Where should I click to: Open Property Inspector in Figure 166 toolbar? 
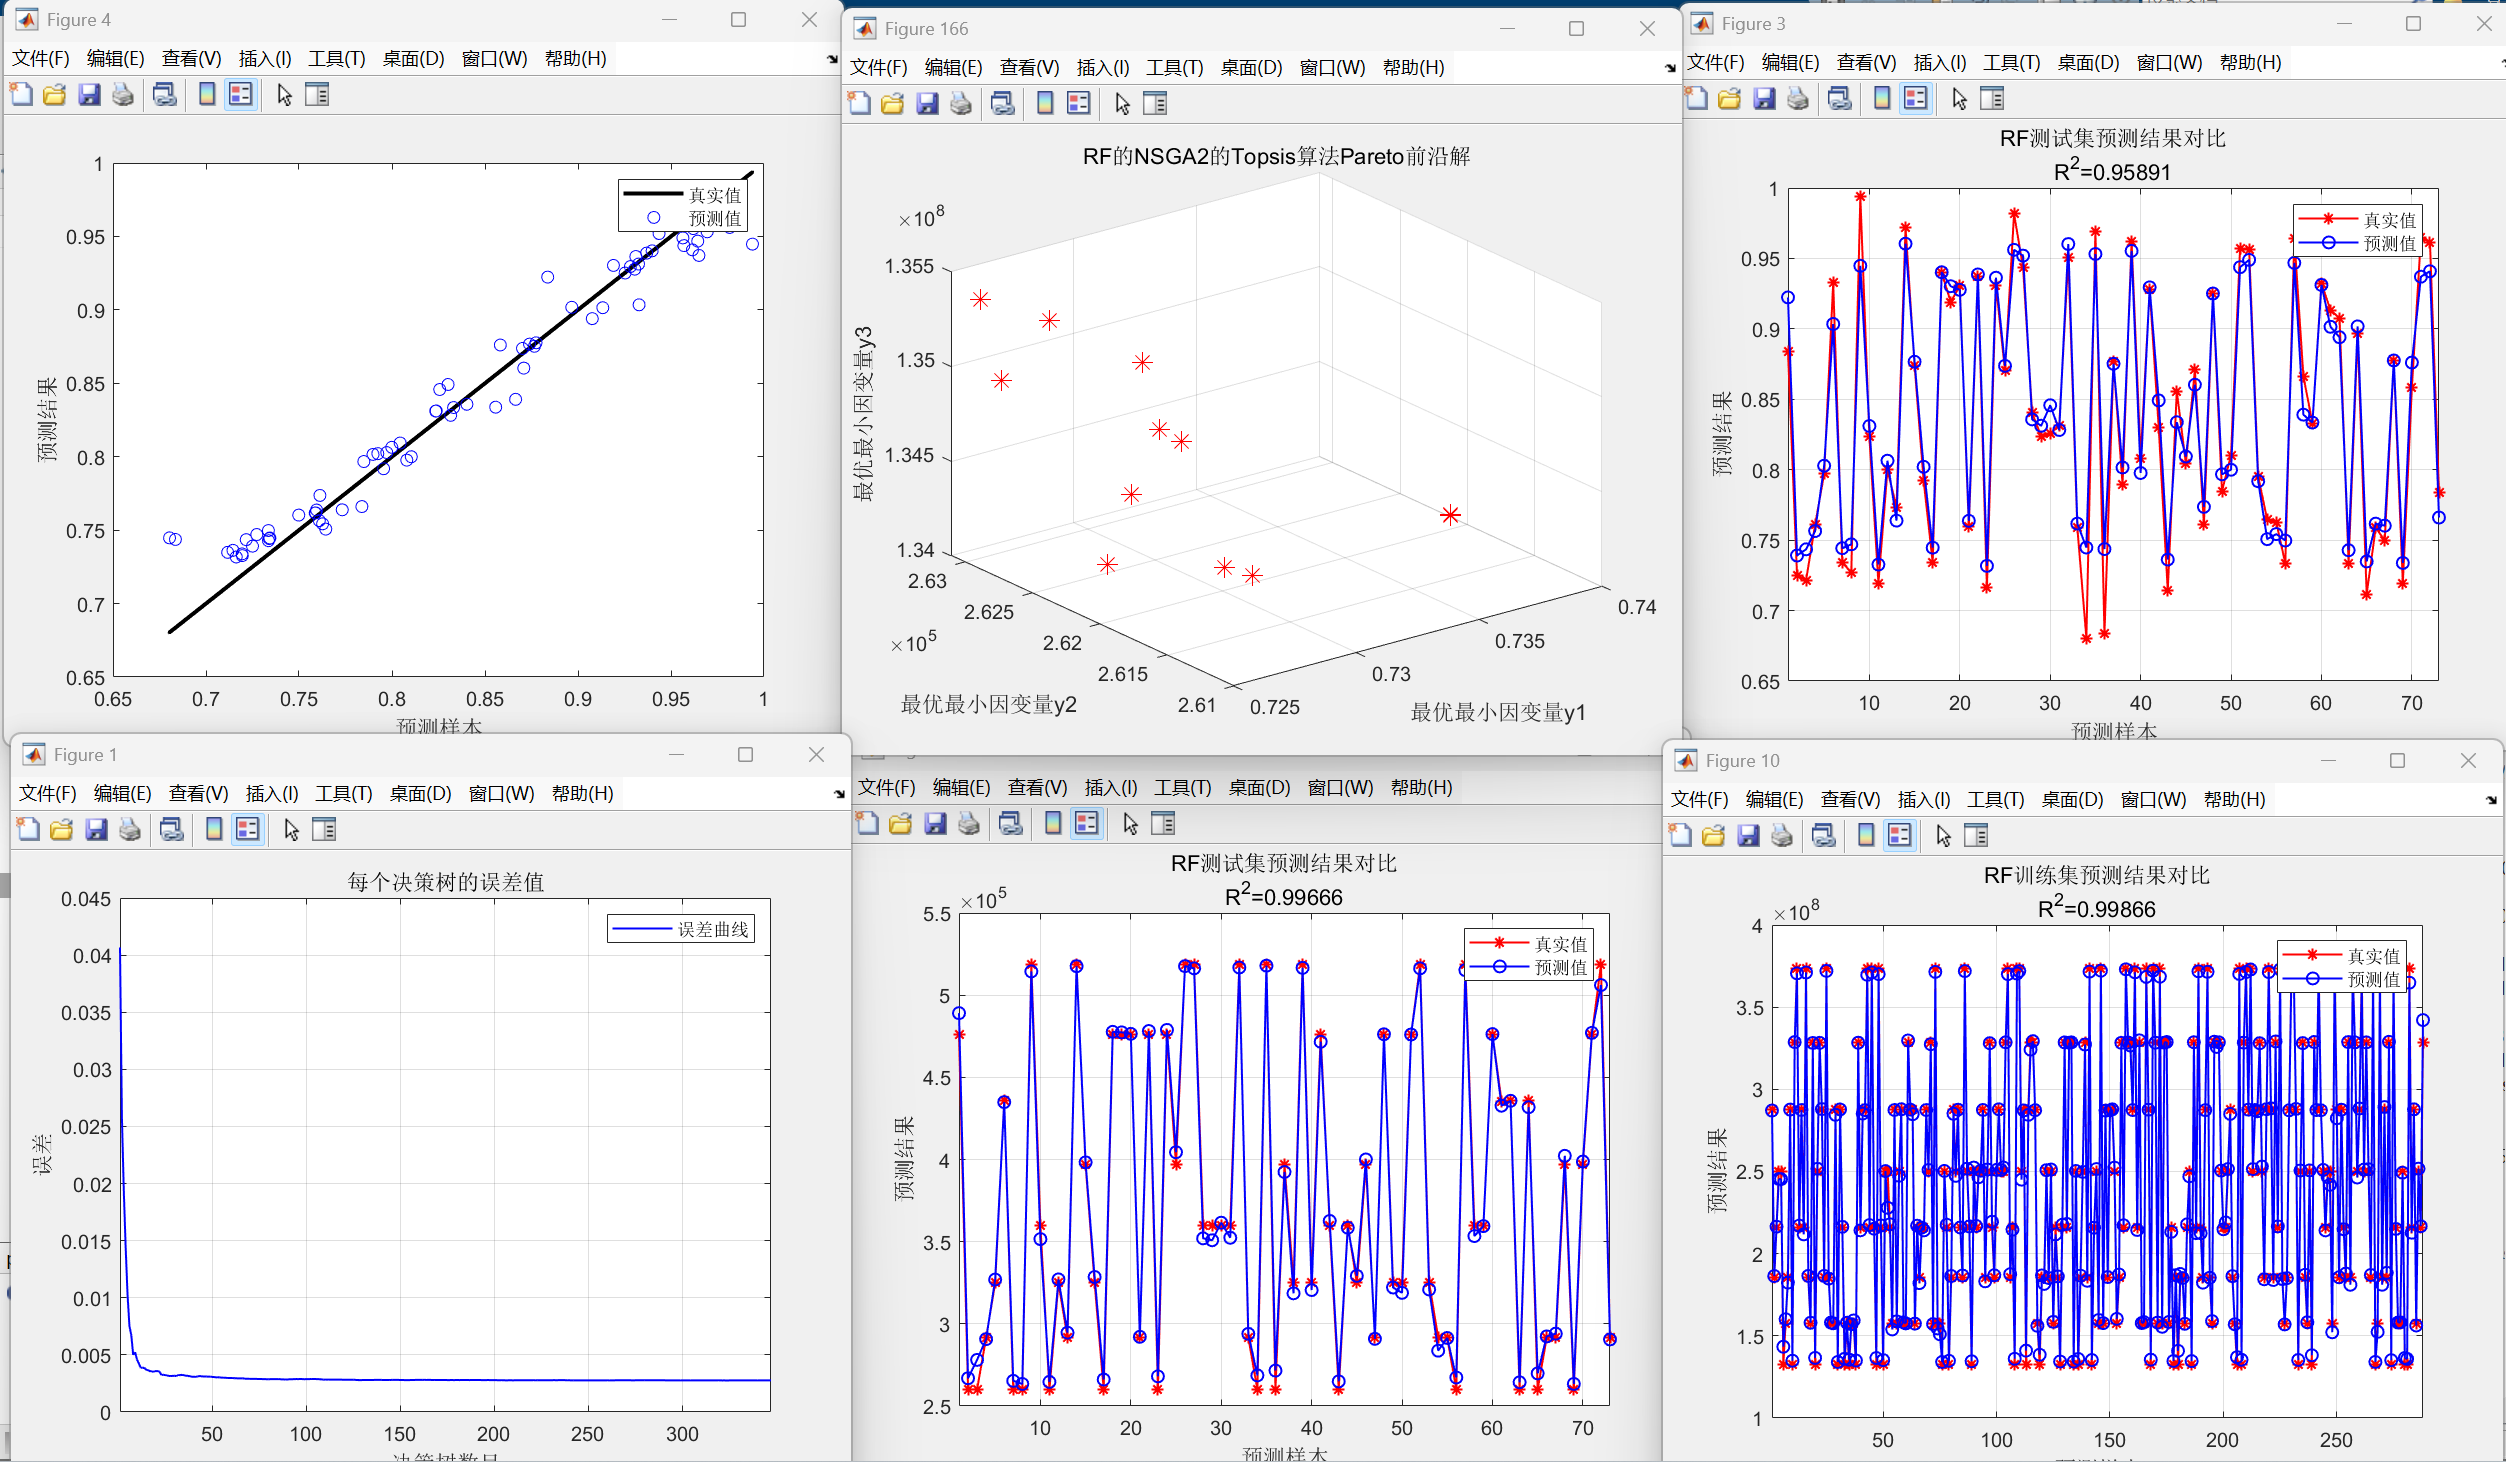(x=1155, y=104)
